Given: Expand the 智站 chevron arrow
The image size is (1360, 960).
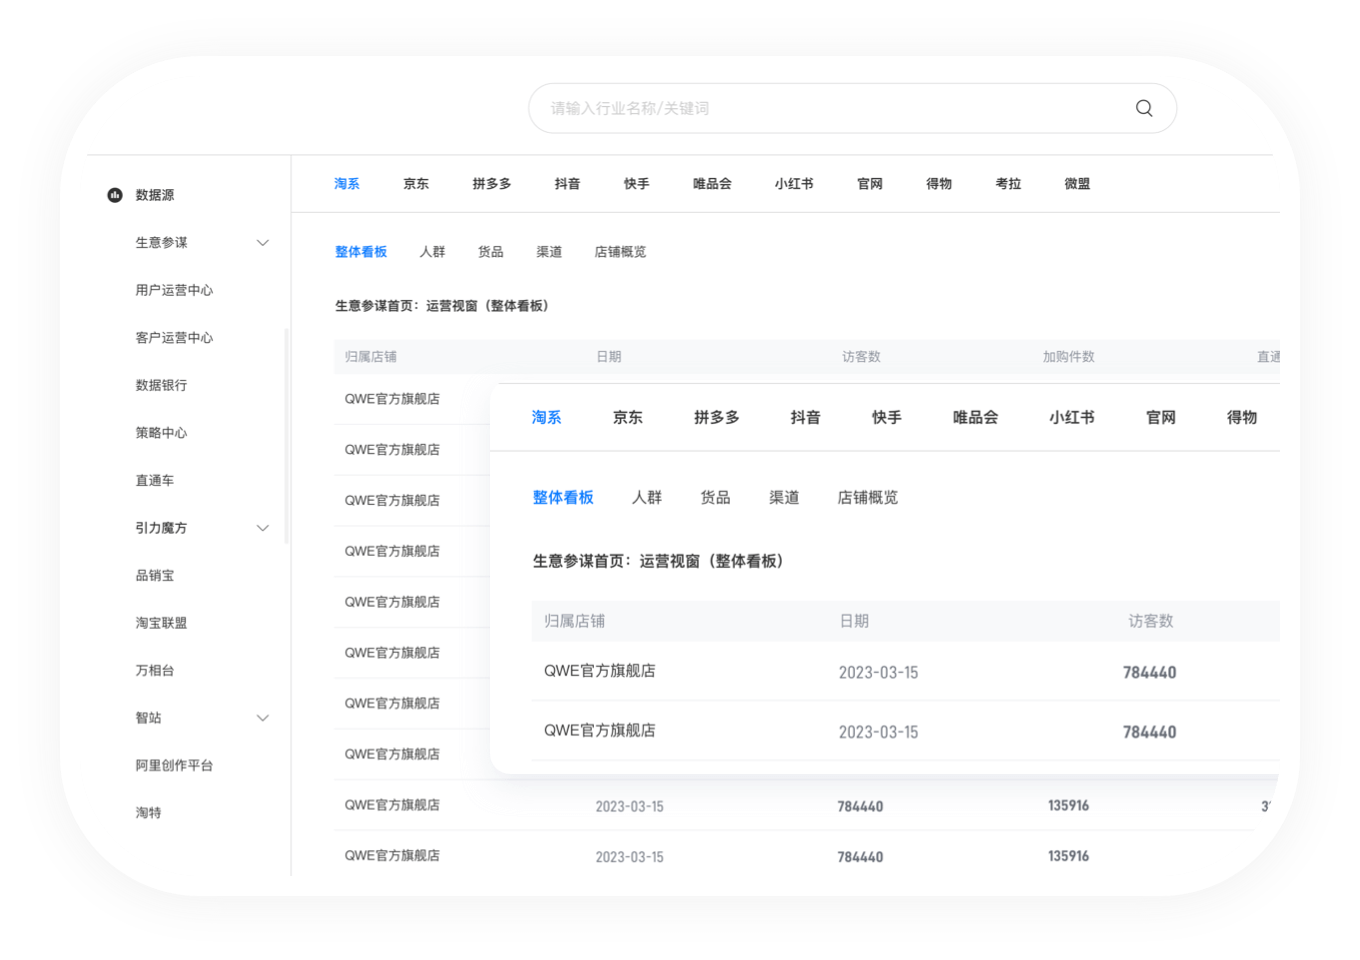Looking at the screenshot, I should coord(263,718).
